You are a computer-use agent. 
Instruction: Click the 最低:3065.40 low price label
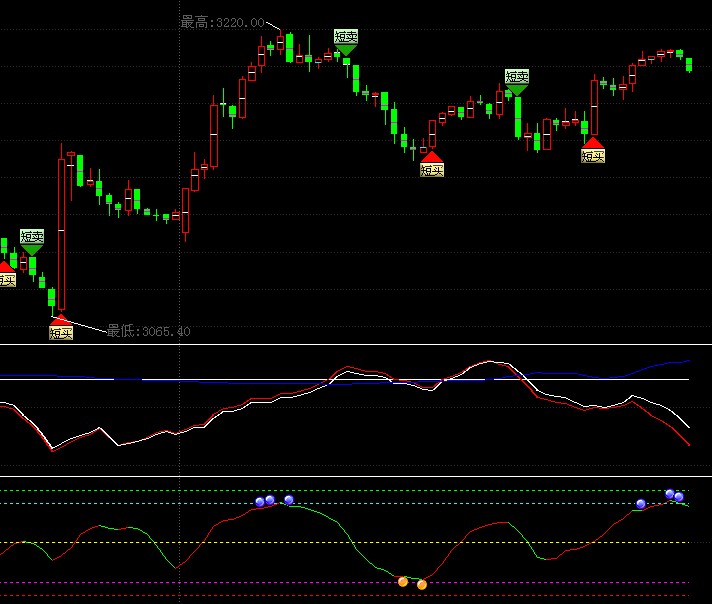tap(148, 331)
